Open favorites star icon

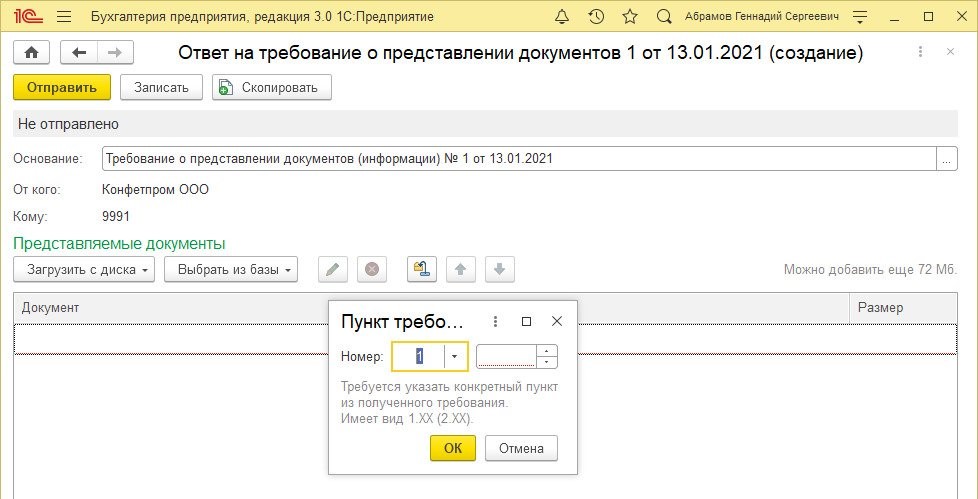point(629,17)
